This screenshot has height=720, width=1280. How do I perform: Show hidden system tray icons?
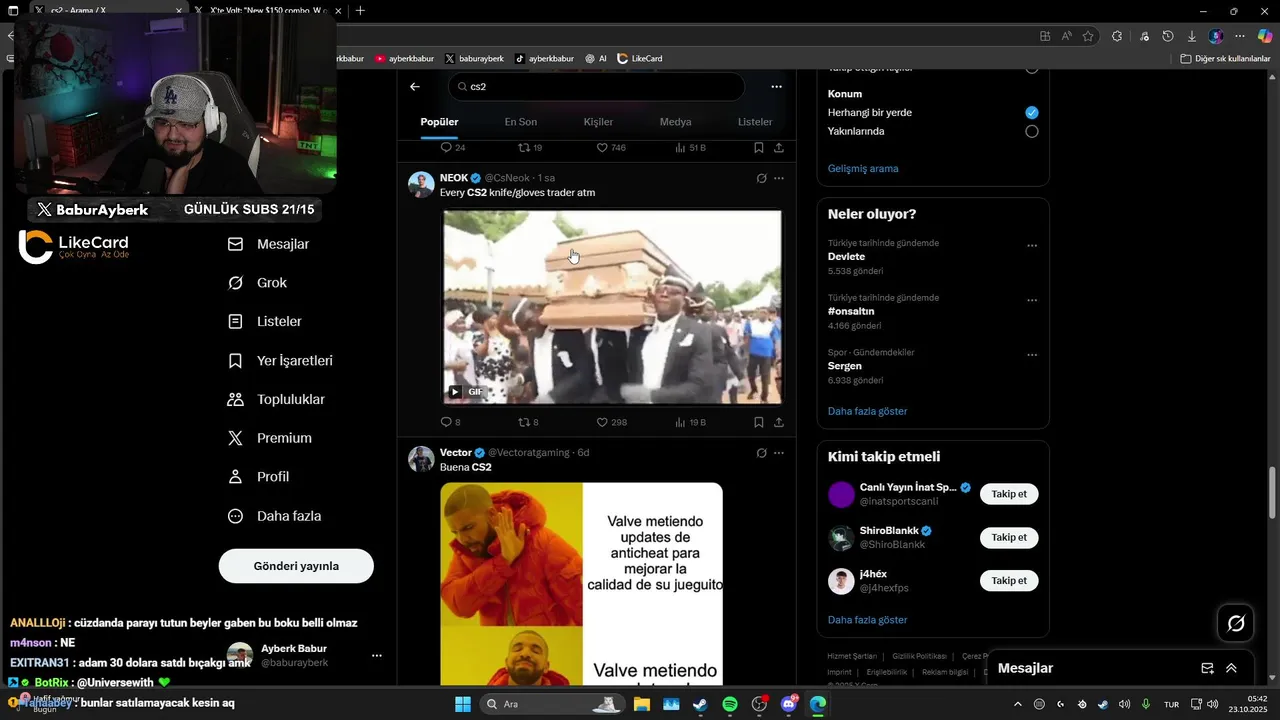coord(1018,704)
